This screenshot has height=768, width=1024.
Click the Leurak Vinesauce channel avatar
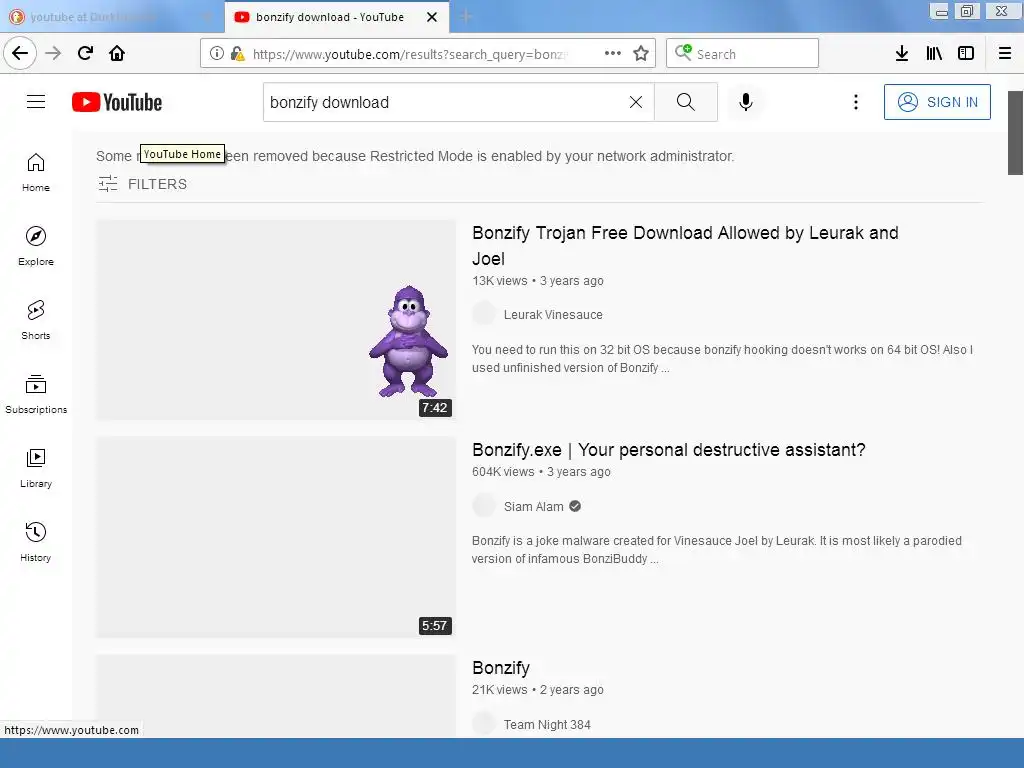click(x=484, y=313)
